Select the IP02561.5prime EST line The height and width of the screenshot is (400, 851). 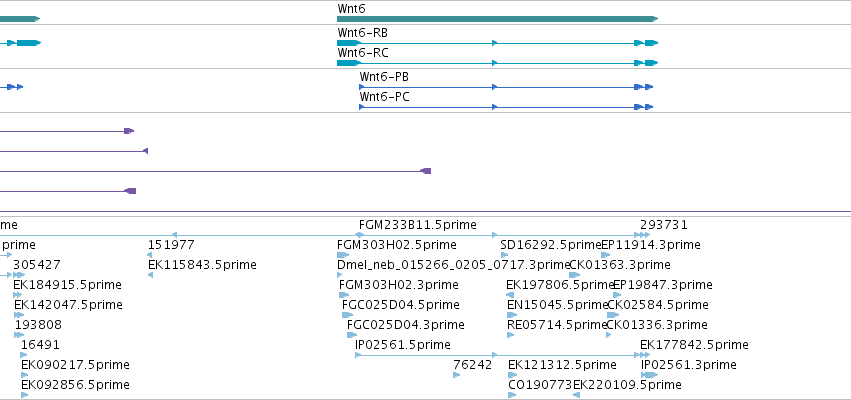pyautogui.click(x=497, y=355)
